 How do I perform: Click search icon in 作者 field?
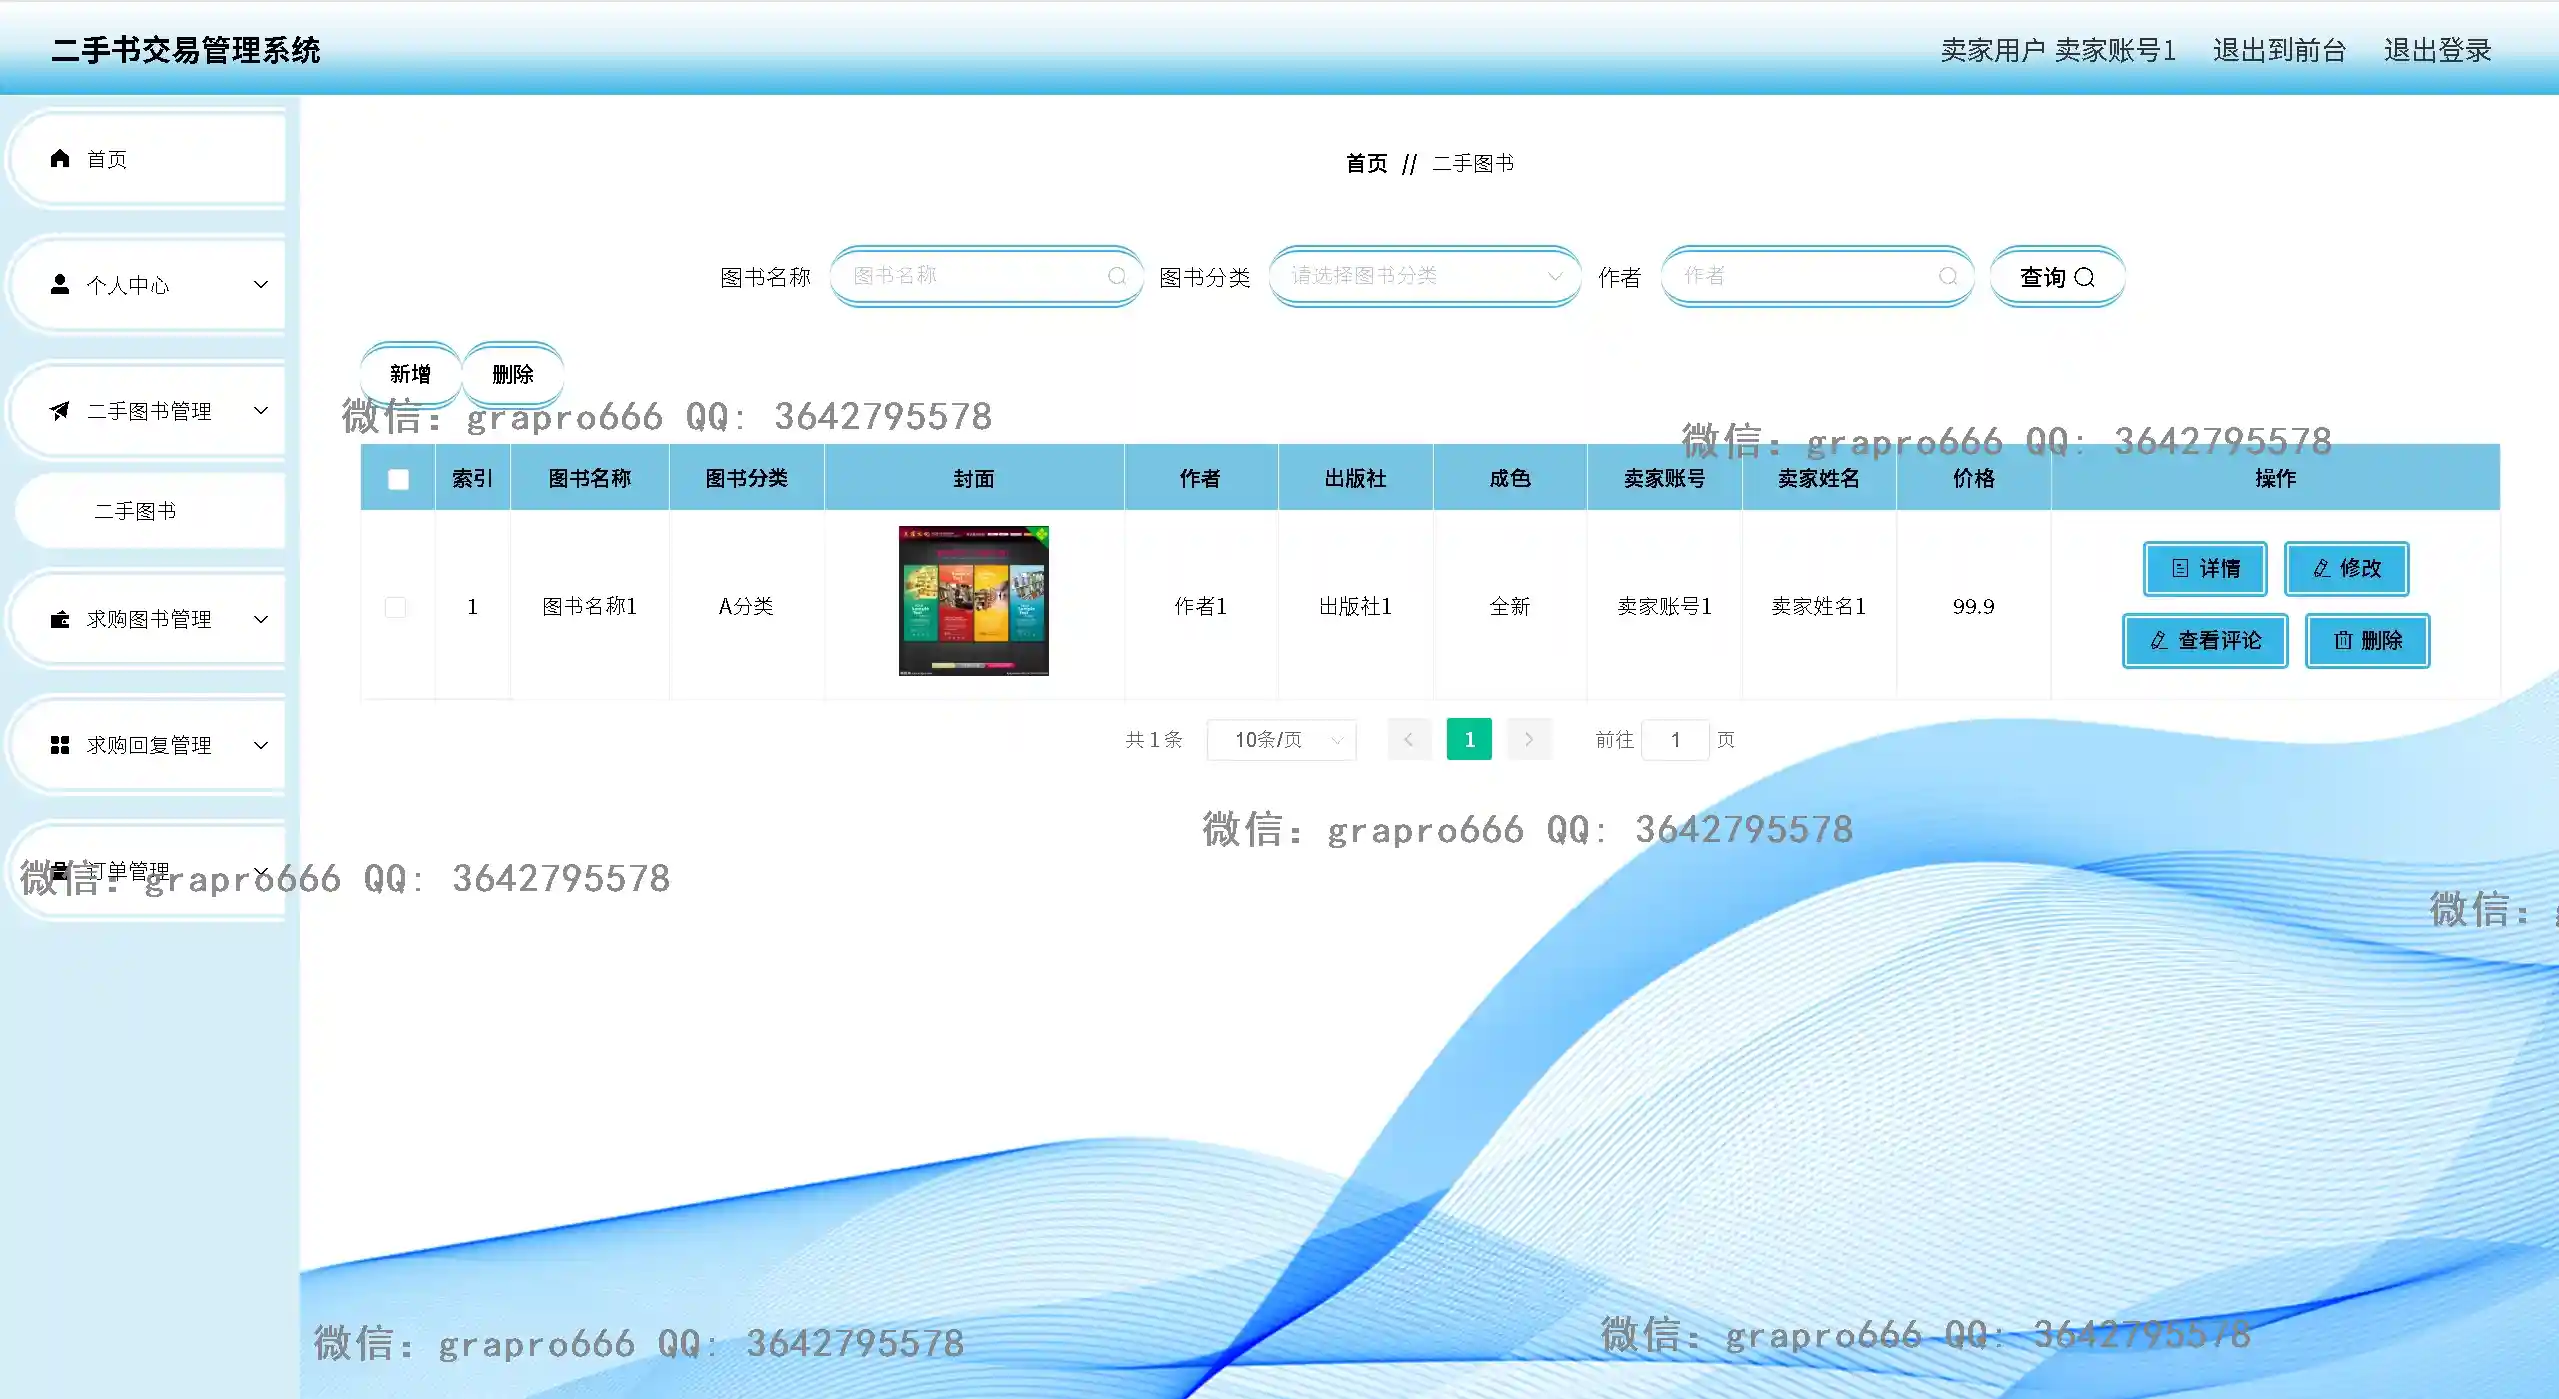pos(1947,276)
